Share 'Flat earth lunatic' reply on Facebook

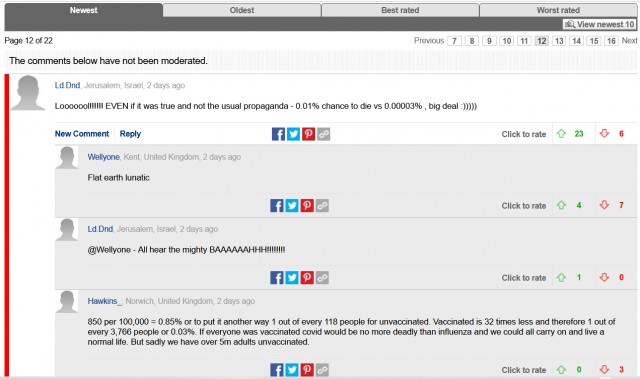[276, 206]
